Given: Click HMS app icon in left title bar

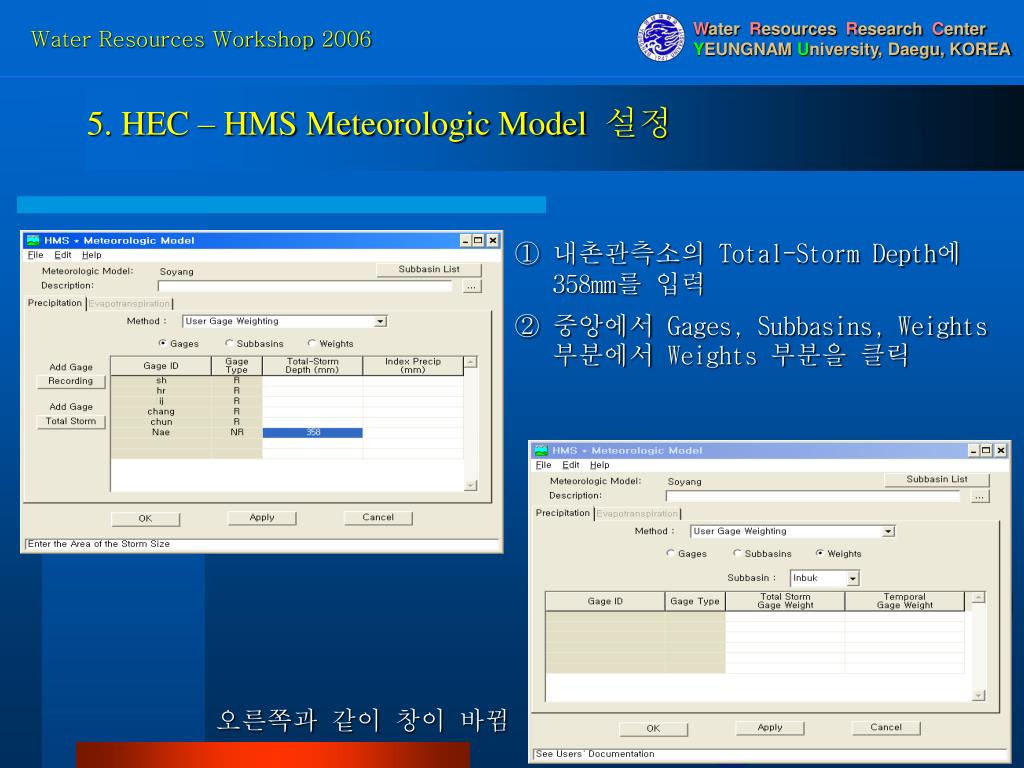Looking at the screenshot, I should tap(33, 240).
